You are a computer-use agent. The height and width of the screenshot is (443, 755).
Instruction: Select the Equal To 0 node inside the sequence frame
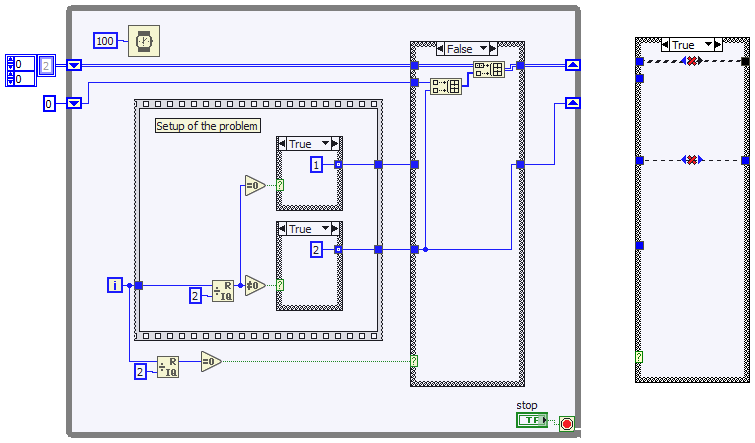255,185
